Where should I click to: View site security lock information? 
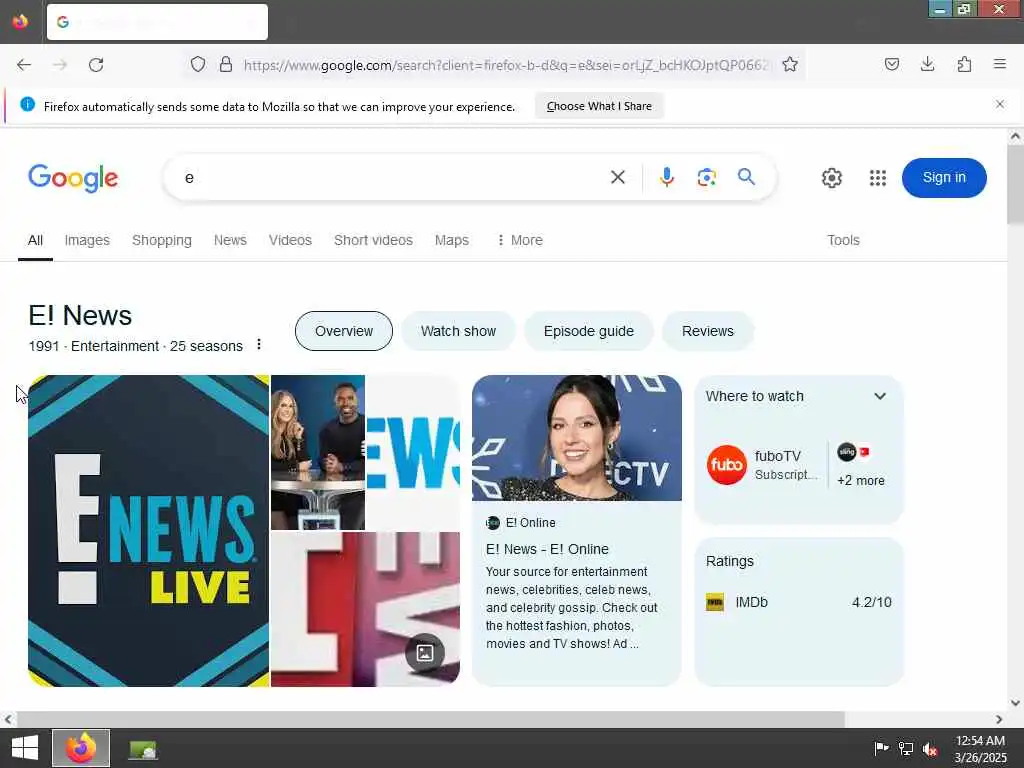point(226,64)
